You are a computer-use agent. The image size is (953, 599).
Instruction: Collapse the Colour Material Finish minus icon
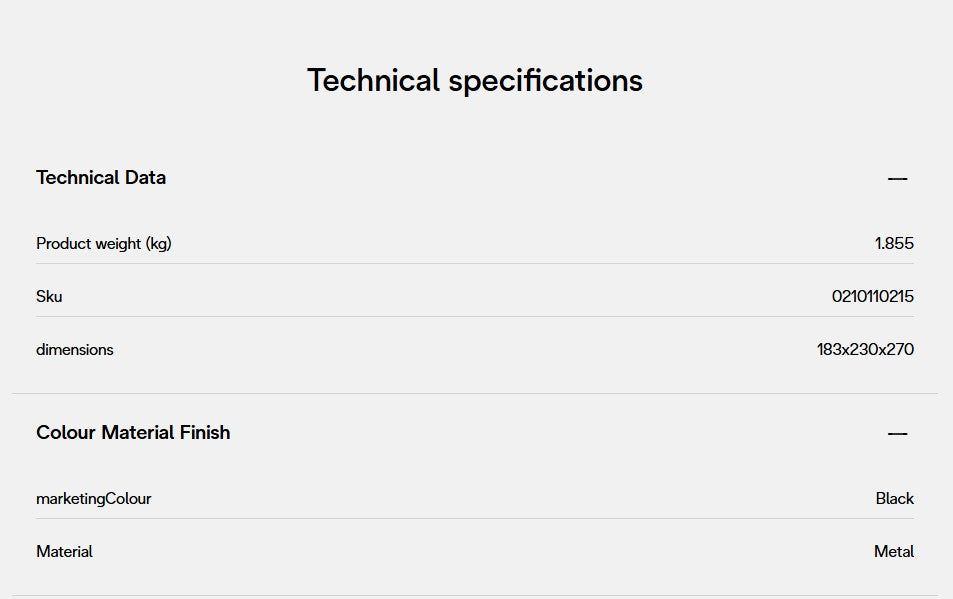click(x=897, y=434)
